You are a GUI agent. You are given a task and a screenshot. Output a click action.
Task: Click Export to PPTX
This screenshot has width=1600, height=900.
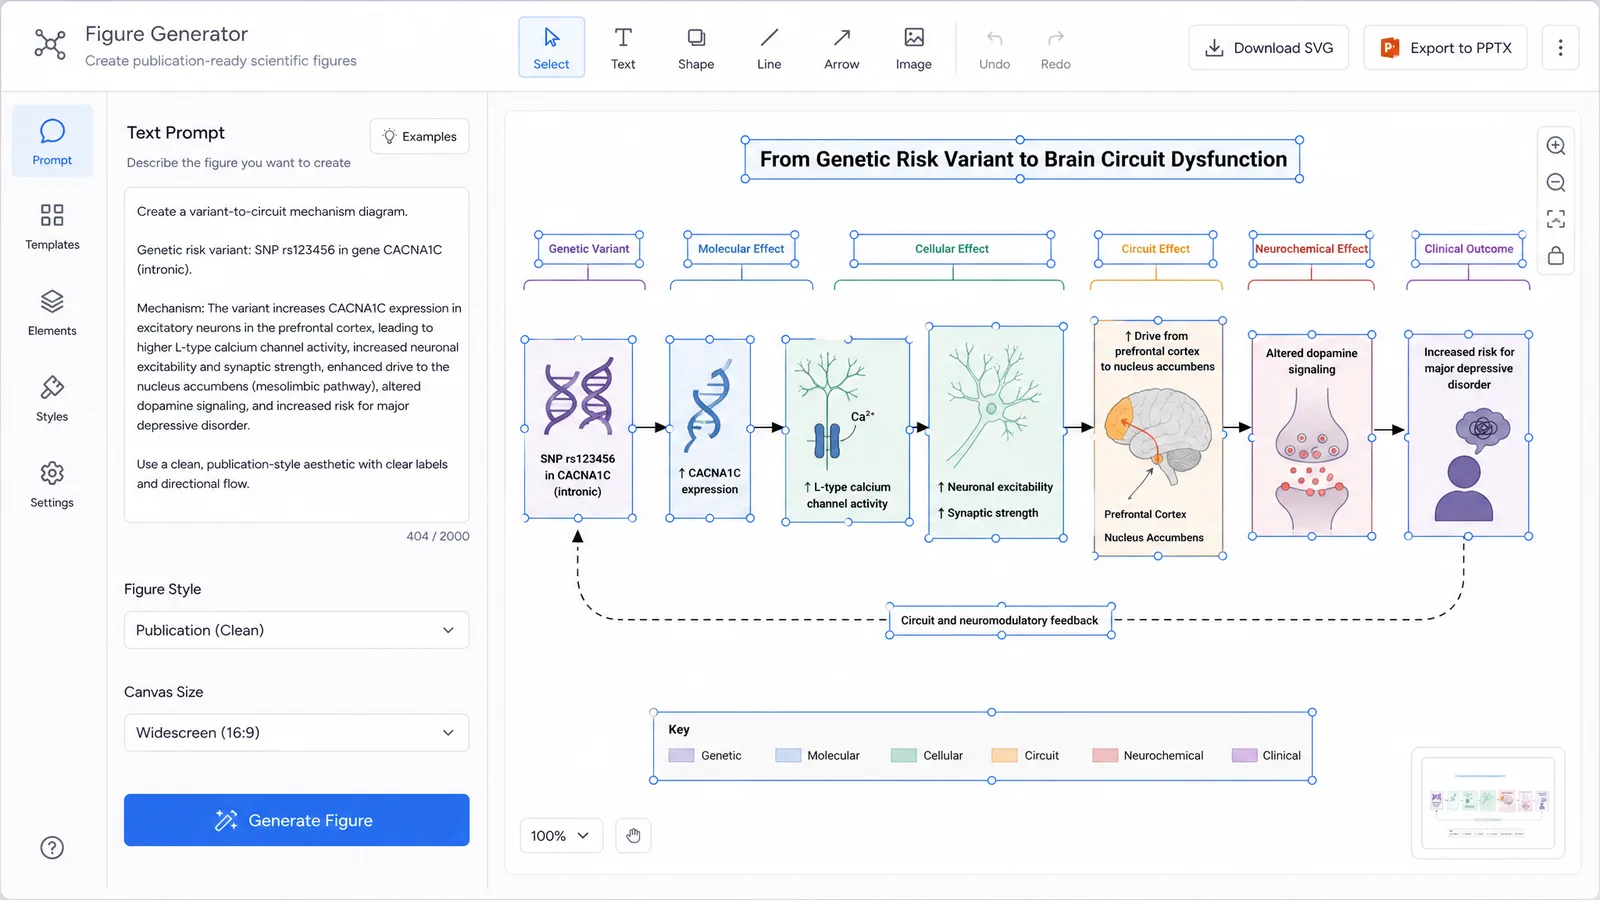tap(1446, 47)
